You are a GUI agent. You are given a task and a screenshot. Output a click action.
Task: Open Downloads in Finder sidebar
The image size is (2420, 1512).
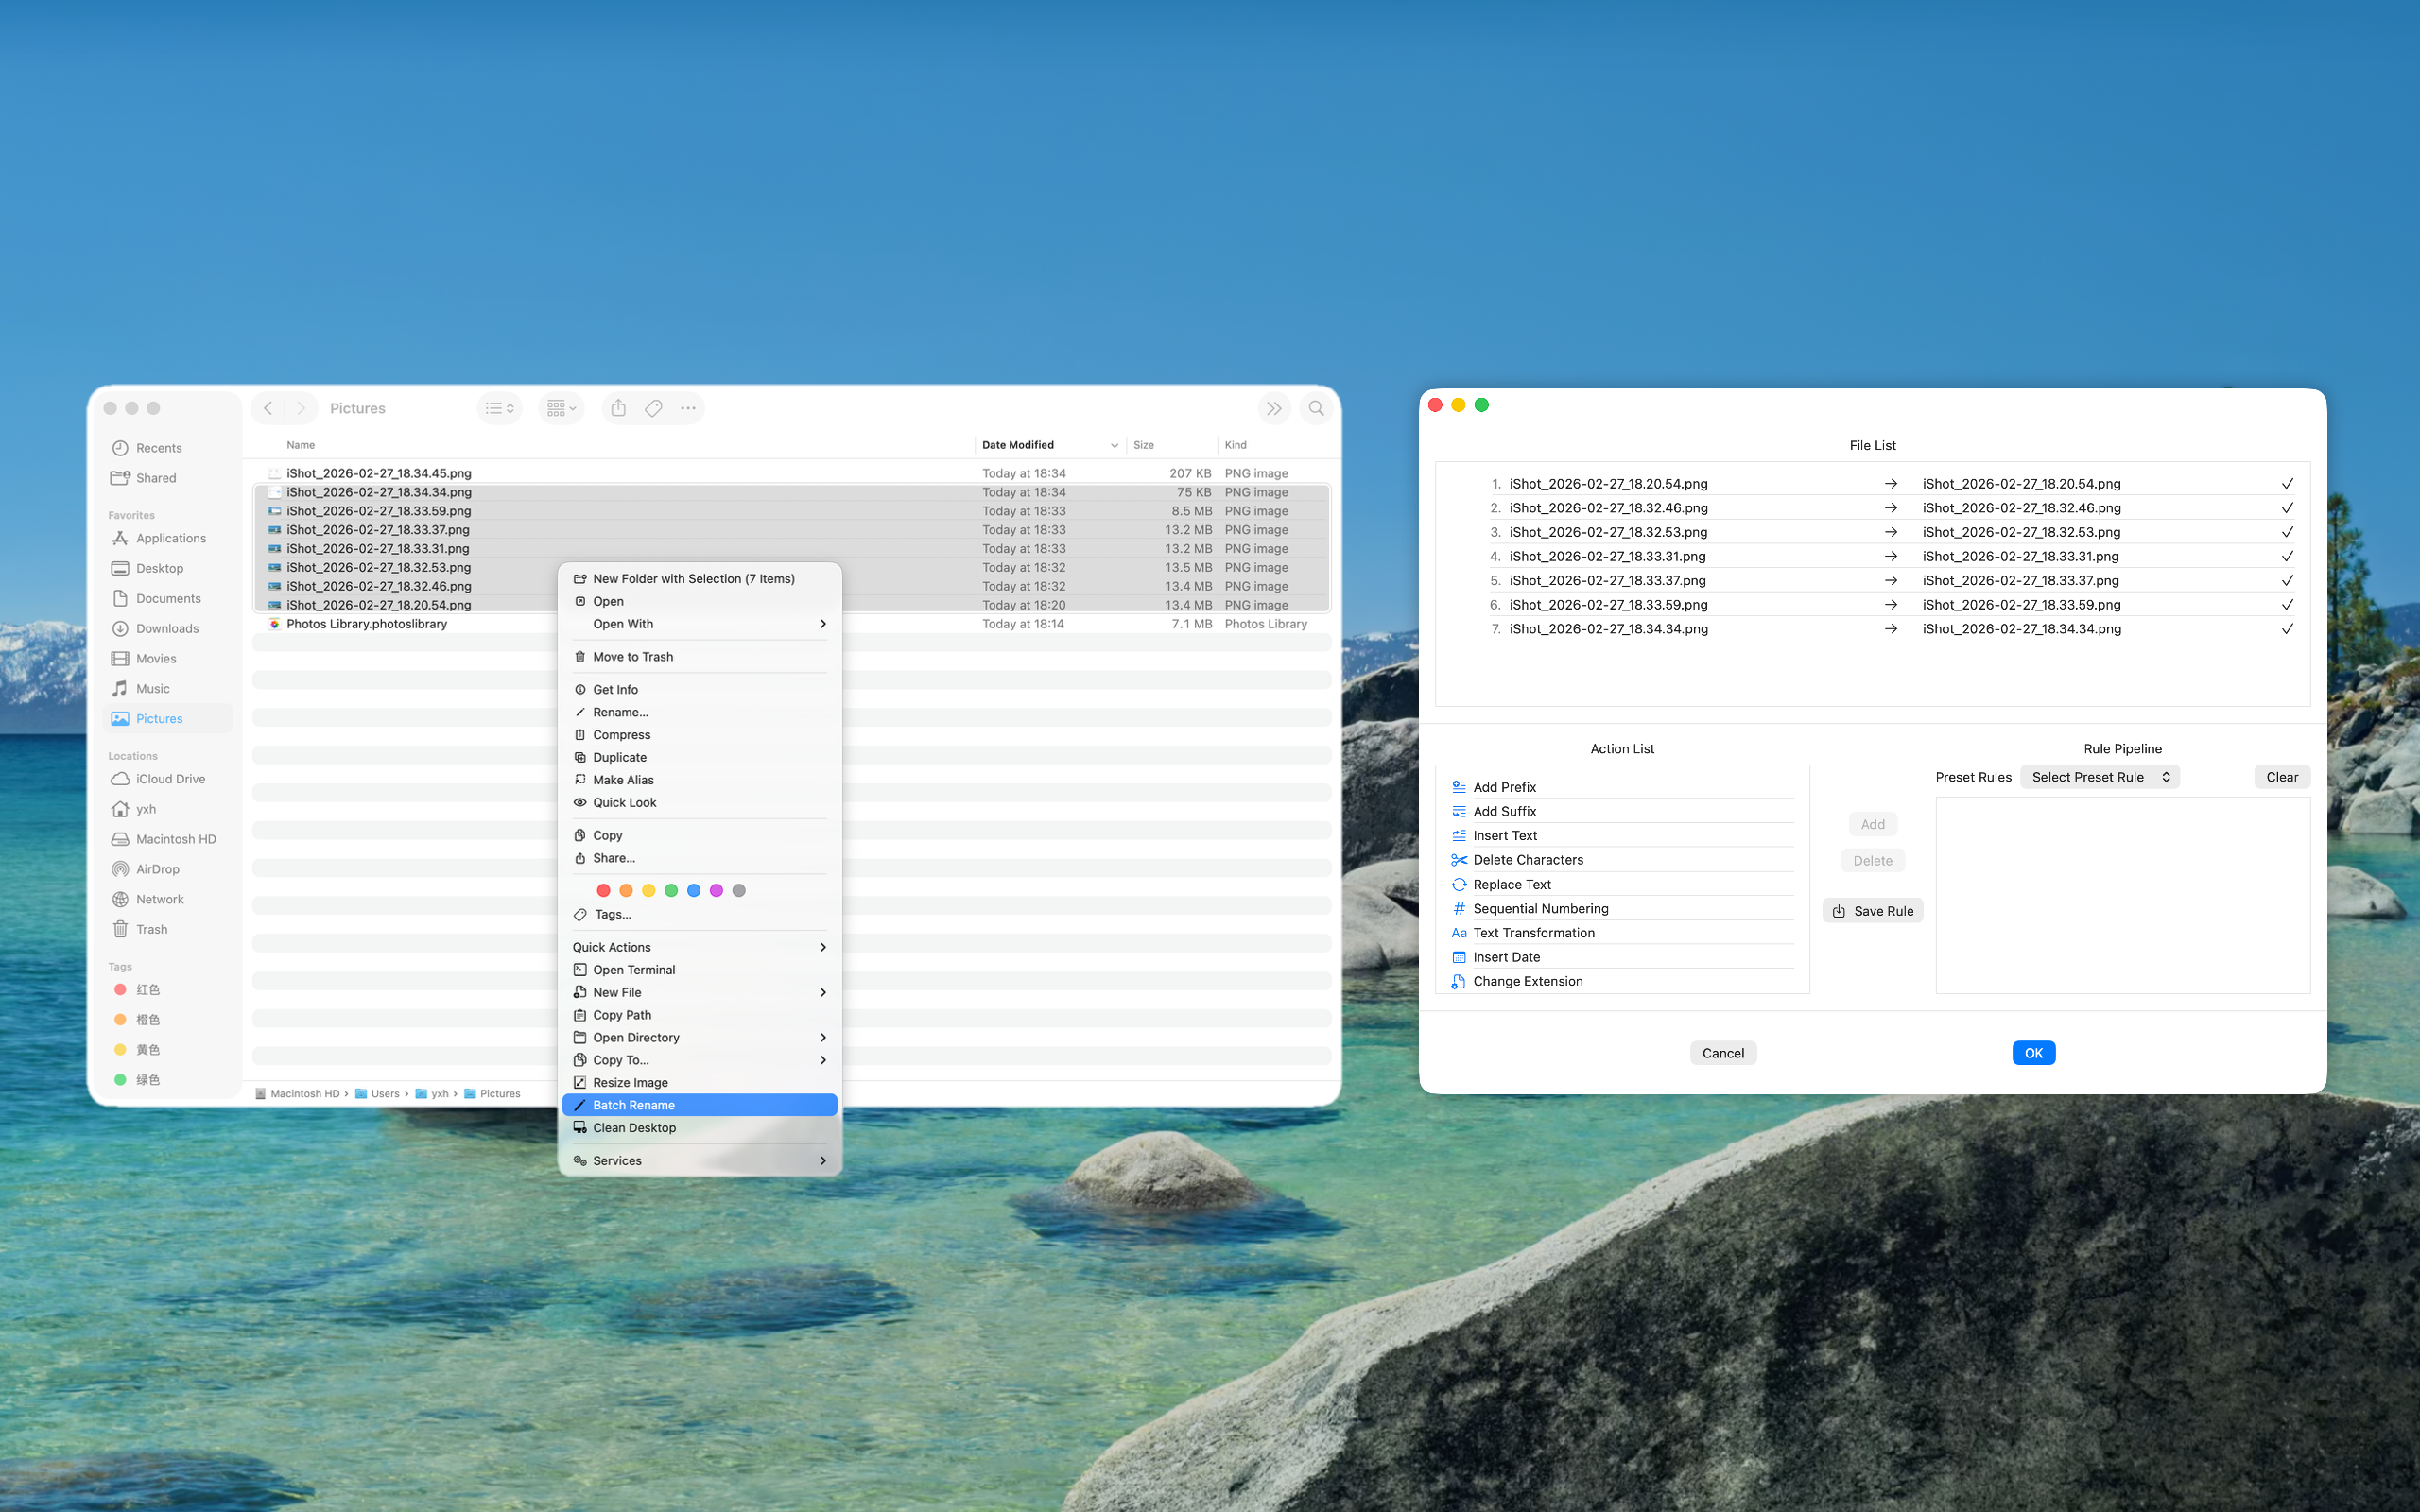click(167, 628)
